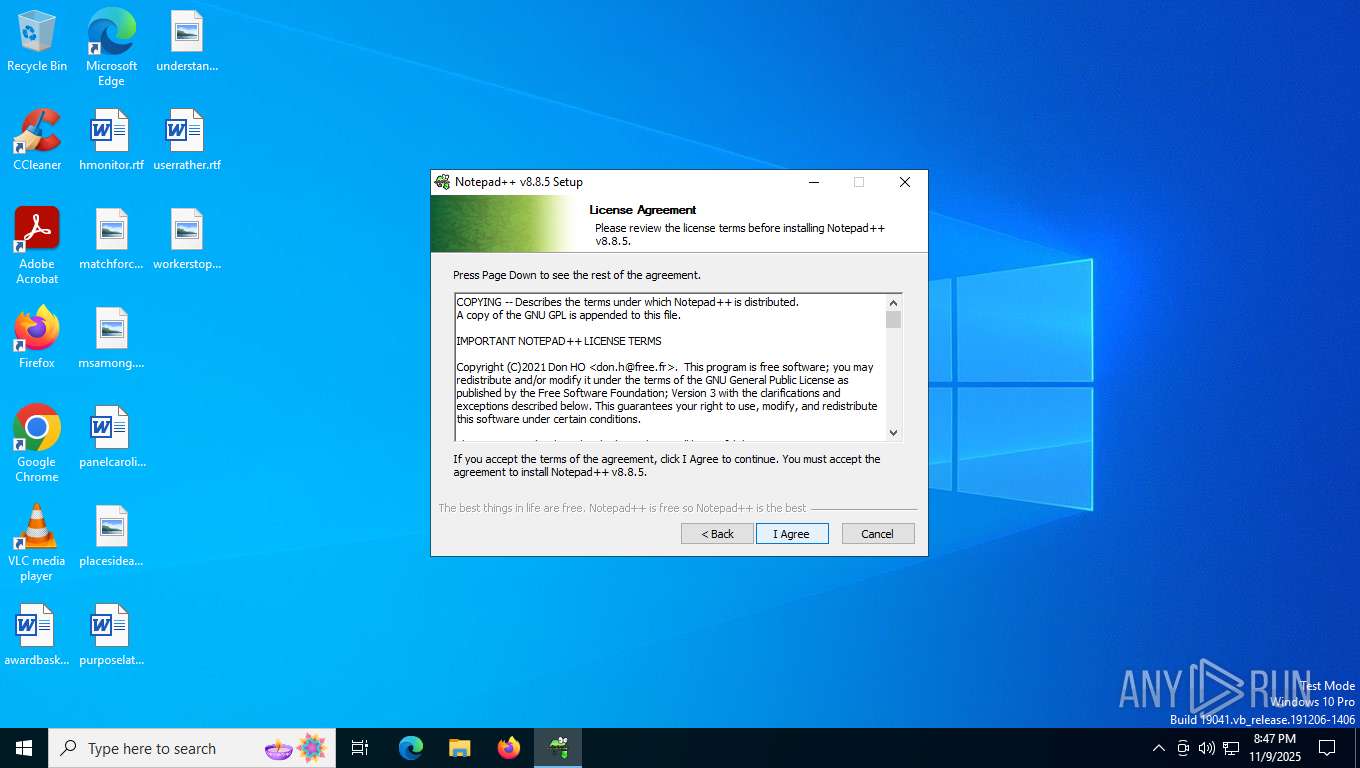Show hidden system tray icons

pyautogui.click(x=1159, y=748)
